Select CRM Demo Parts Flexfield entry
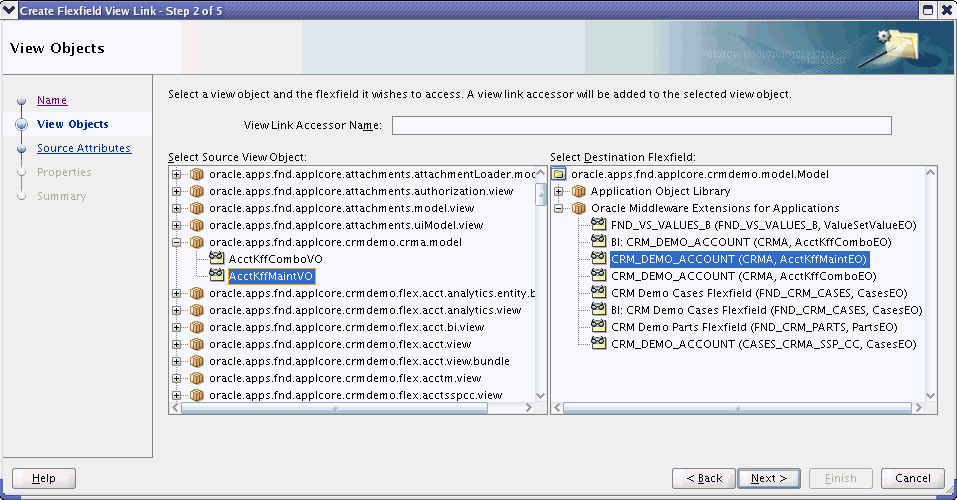Viewport: 957px width, 500px height. [754, 327]
